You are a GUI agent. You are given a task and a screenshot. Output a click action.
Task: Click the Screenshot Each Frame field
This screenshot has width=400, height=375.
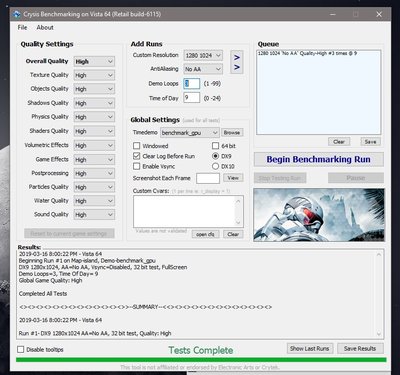pos(208,178)
